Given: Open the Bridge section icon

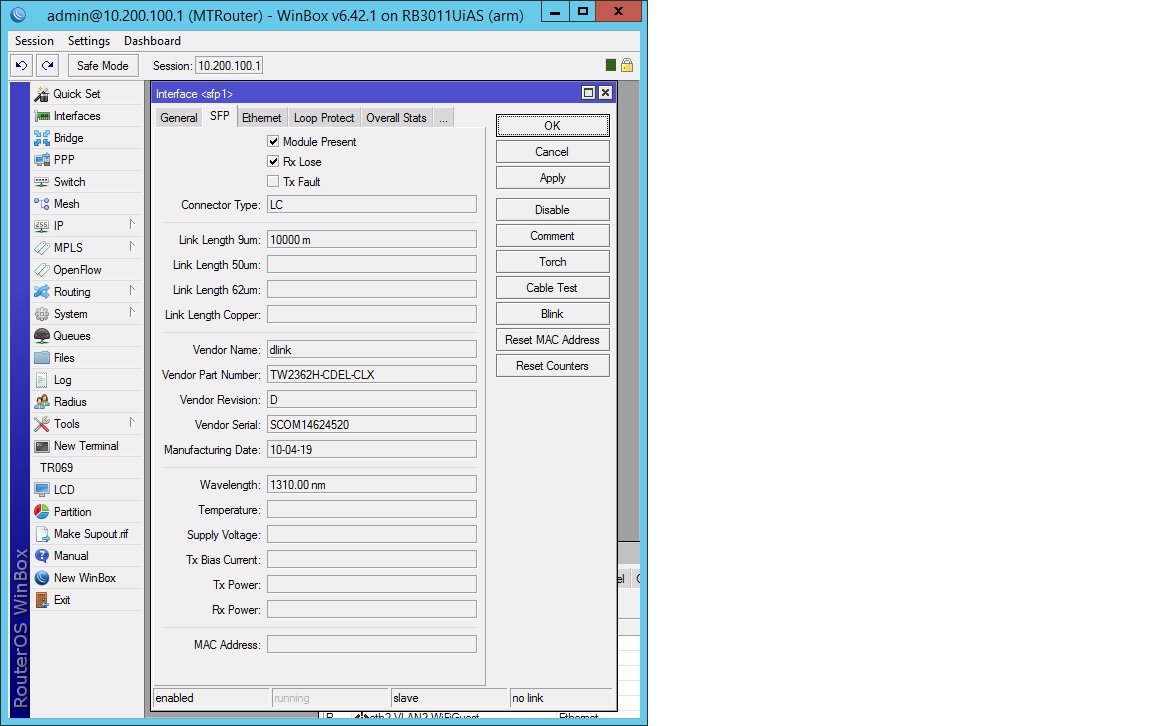Looking at the screenshot, I should click(42, 138).
